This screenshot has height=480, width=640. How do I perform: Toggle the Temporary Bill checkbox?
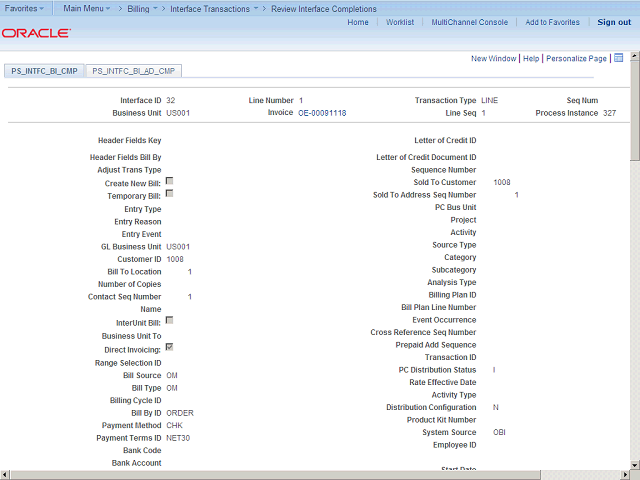[169, 193]
